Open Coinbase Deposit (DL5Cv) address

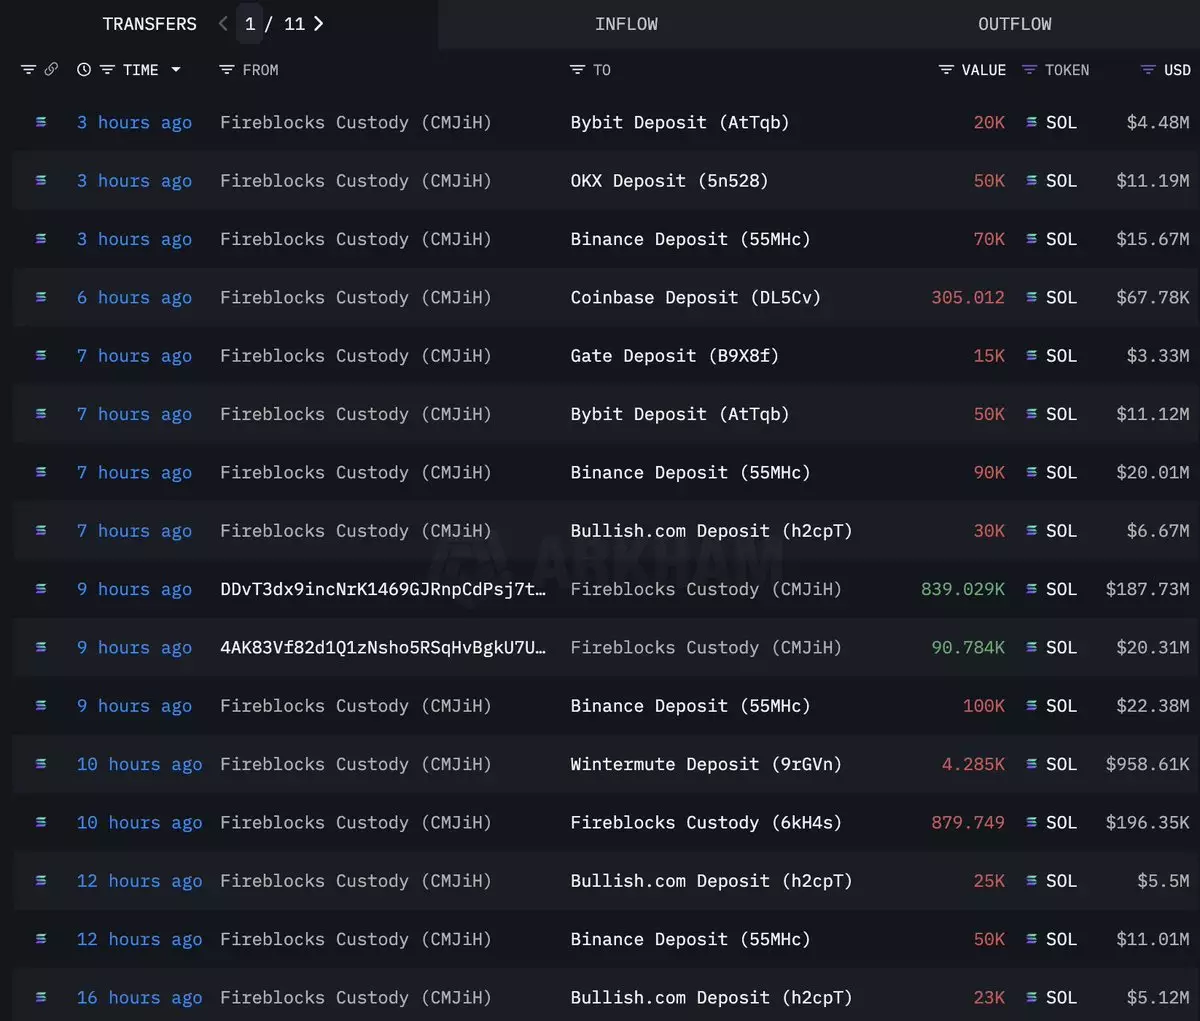click(695, 297)
